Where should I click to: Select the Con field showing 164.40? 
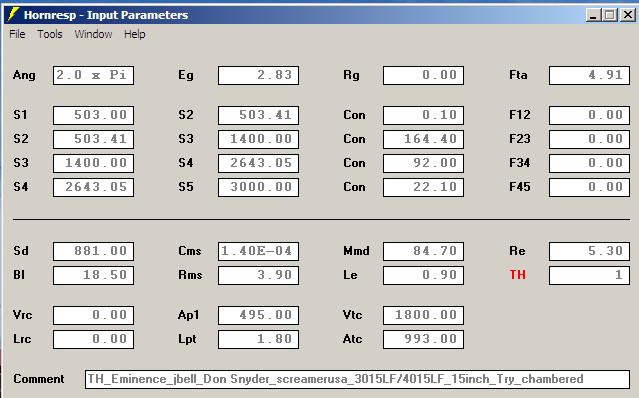(423, 139)
